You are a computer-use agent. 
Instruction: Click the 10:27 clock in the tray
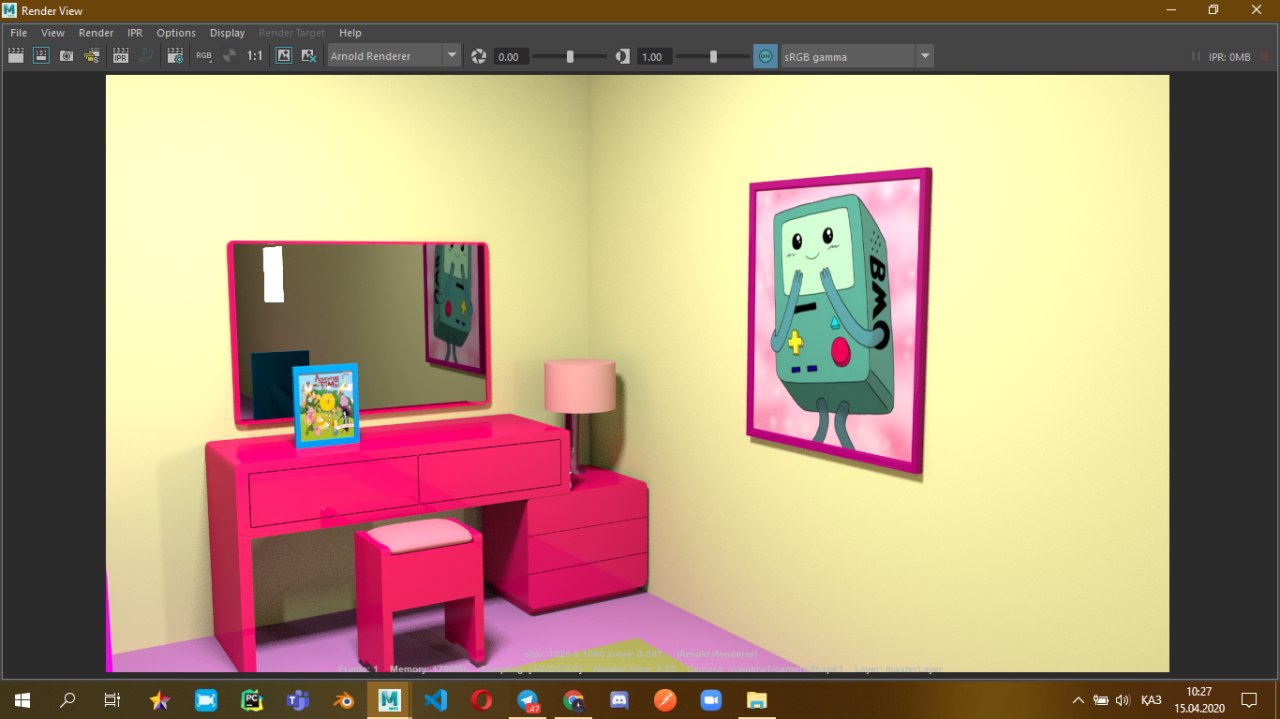pos(1198,692)
